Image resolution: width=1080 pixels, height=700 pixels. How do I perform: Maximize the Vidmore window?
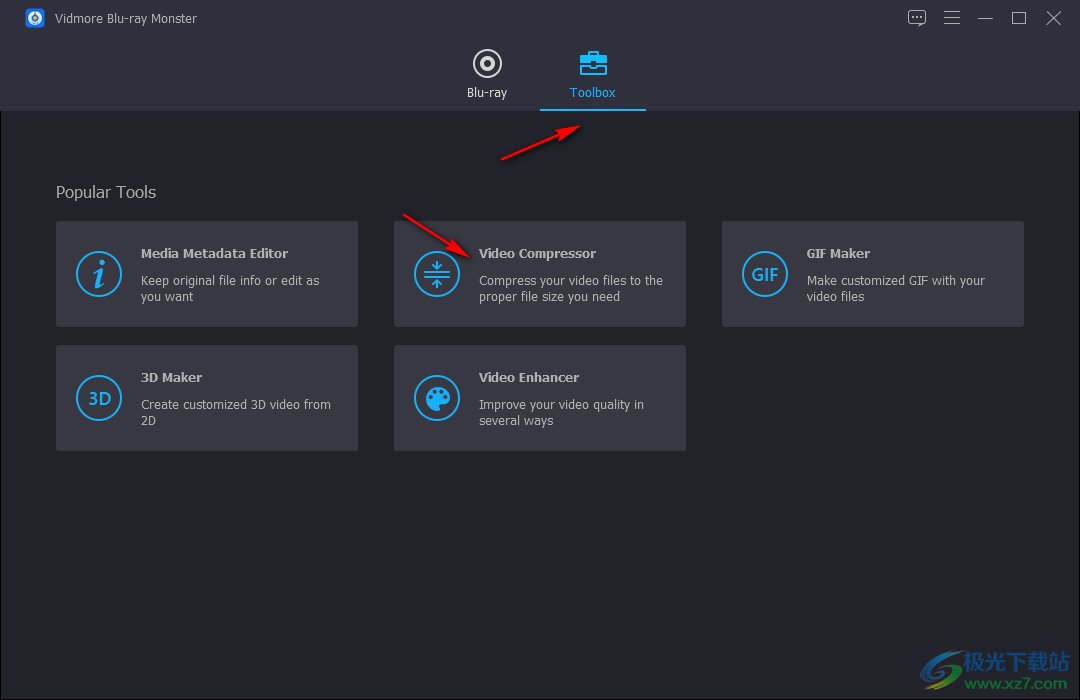[1019, 18]
